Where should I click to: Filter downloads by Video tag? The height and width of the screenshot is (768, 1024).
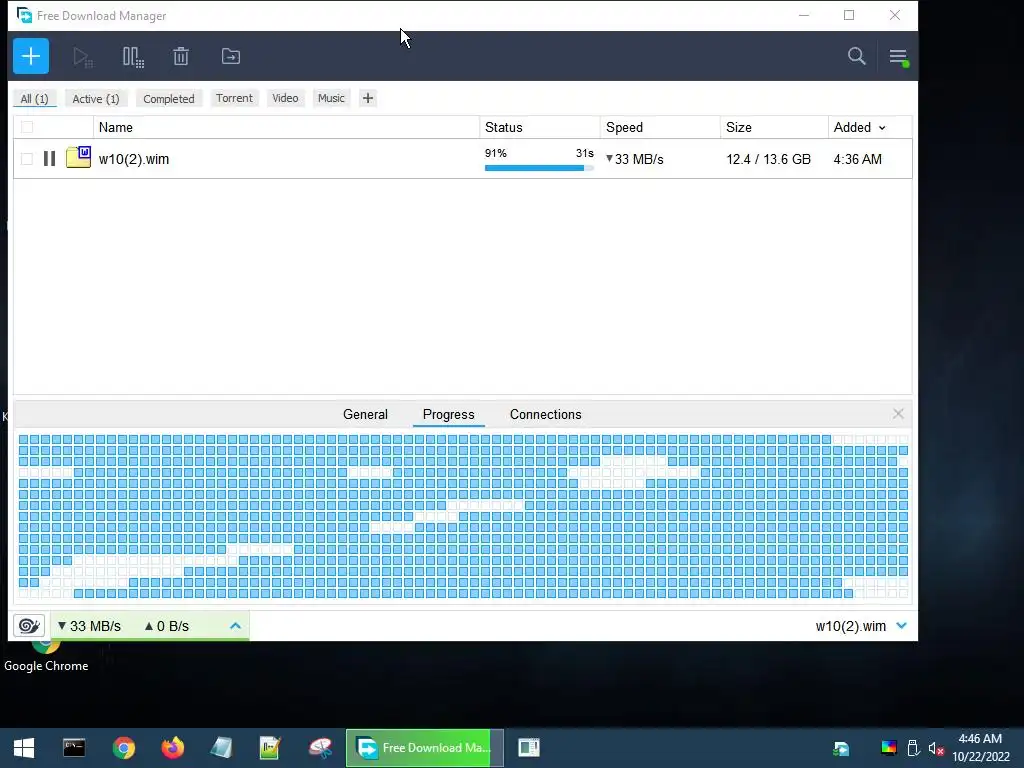pyautogui.click(x=285, y=98)
